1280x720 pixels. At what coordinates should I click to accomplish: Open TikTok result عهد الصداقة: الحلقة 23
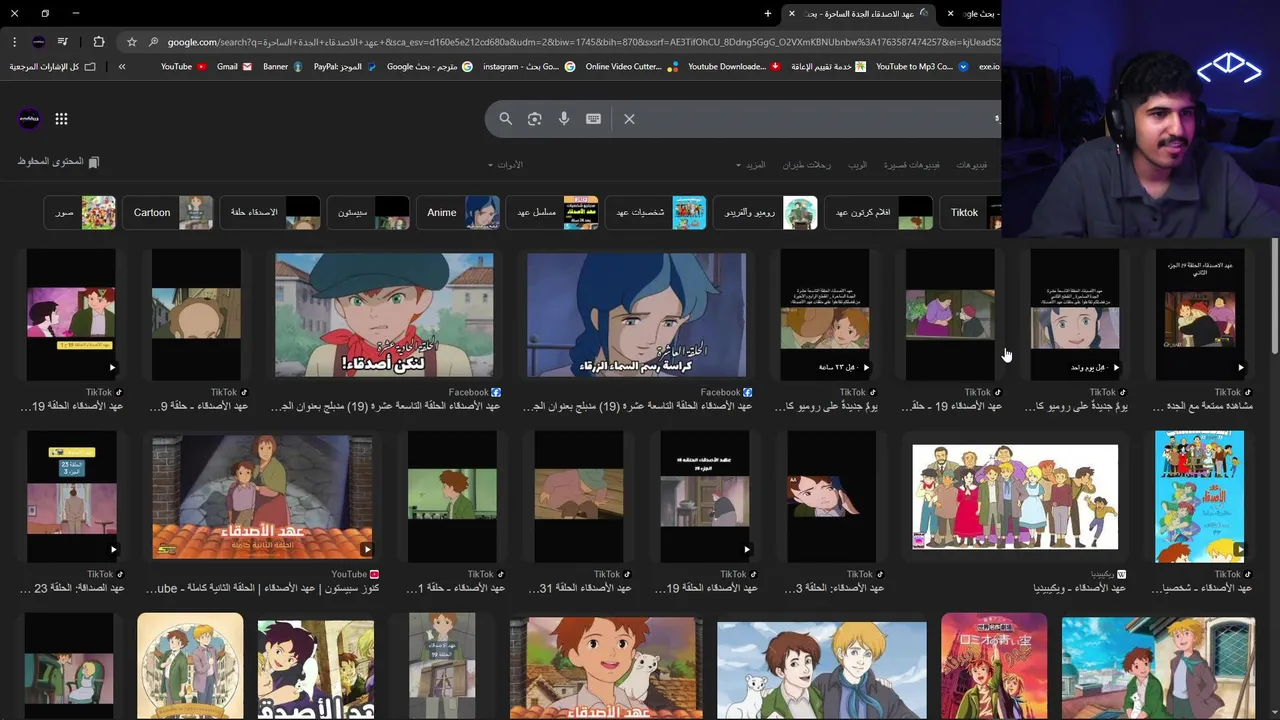71,497
